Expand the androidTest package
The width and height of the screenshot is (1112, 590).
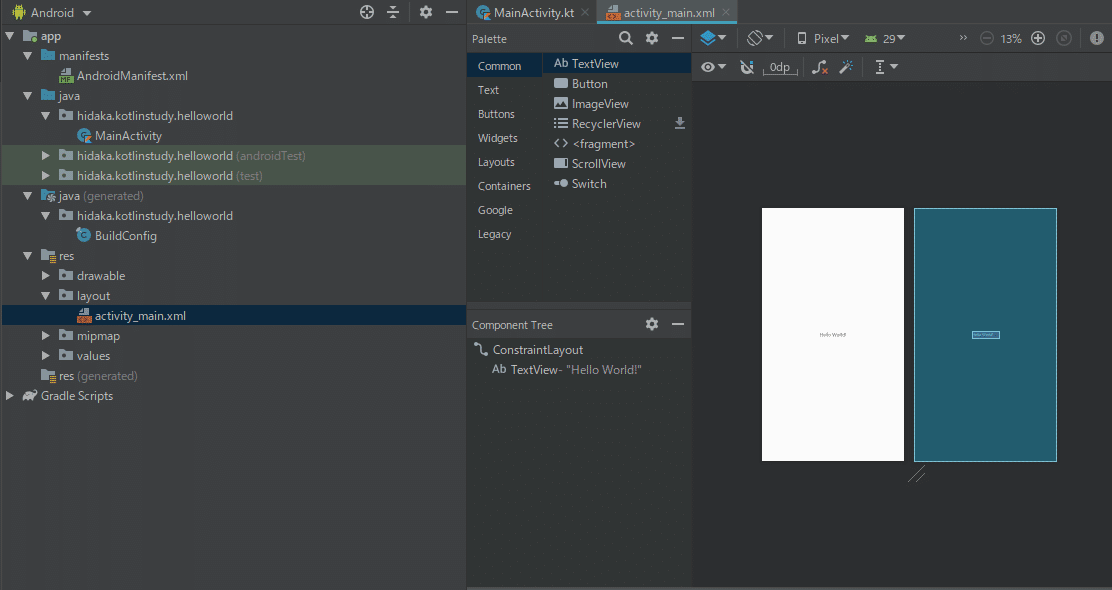pos(45,155)
